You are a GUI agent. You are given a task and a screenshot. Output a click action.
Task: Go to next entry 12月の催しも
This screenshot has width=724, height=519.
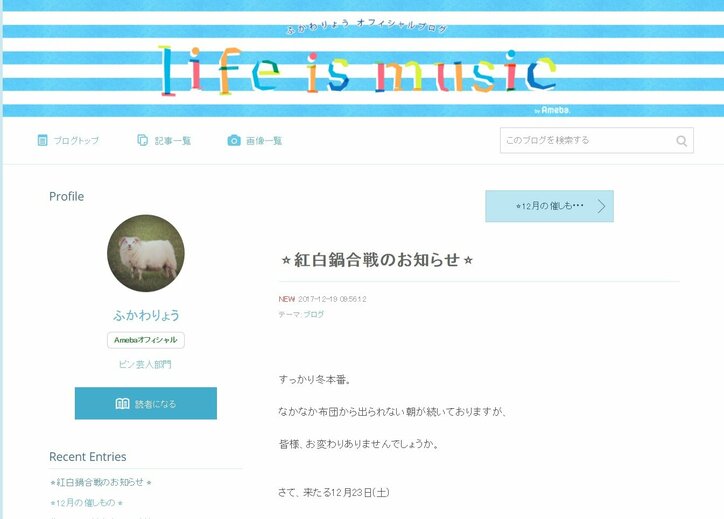pyautogui.click(x=549, y=206)
